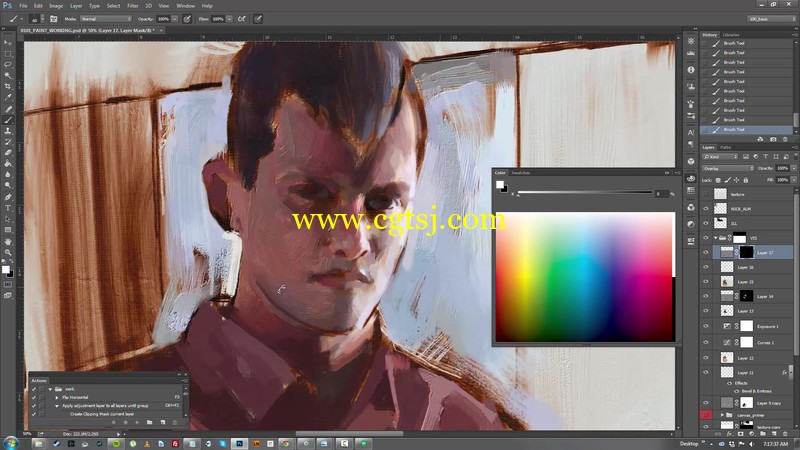Open the Brush panel toggle icon

pyautogui.click(x=54, y=19)
